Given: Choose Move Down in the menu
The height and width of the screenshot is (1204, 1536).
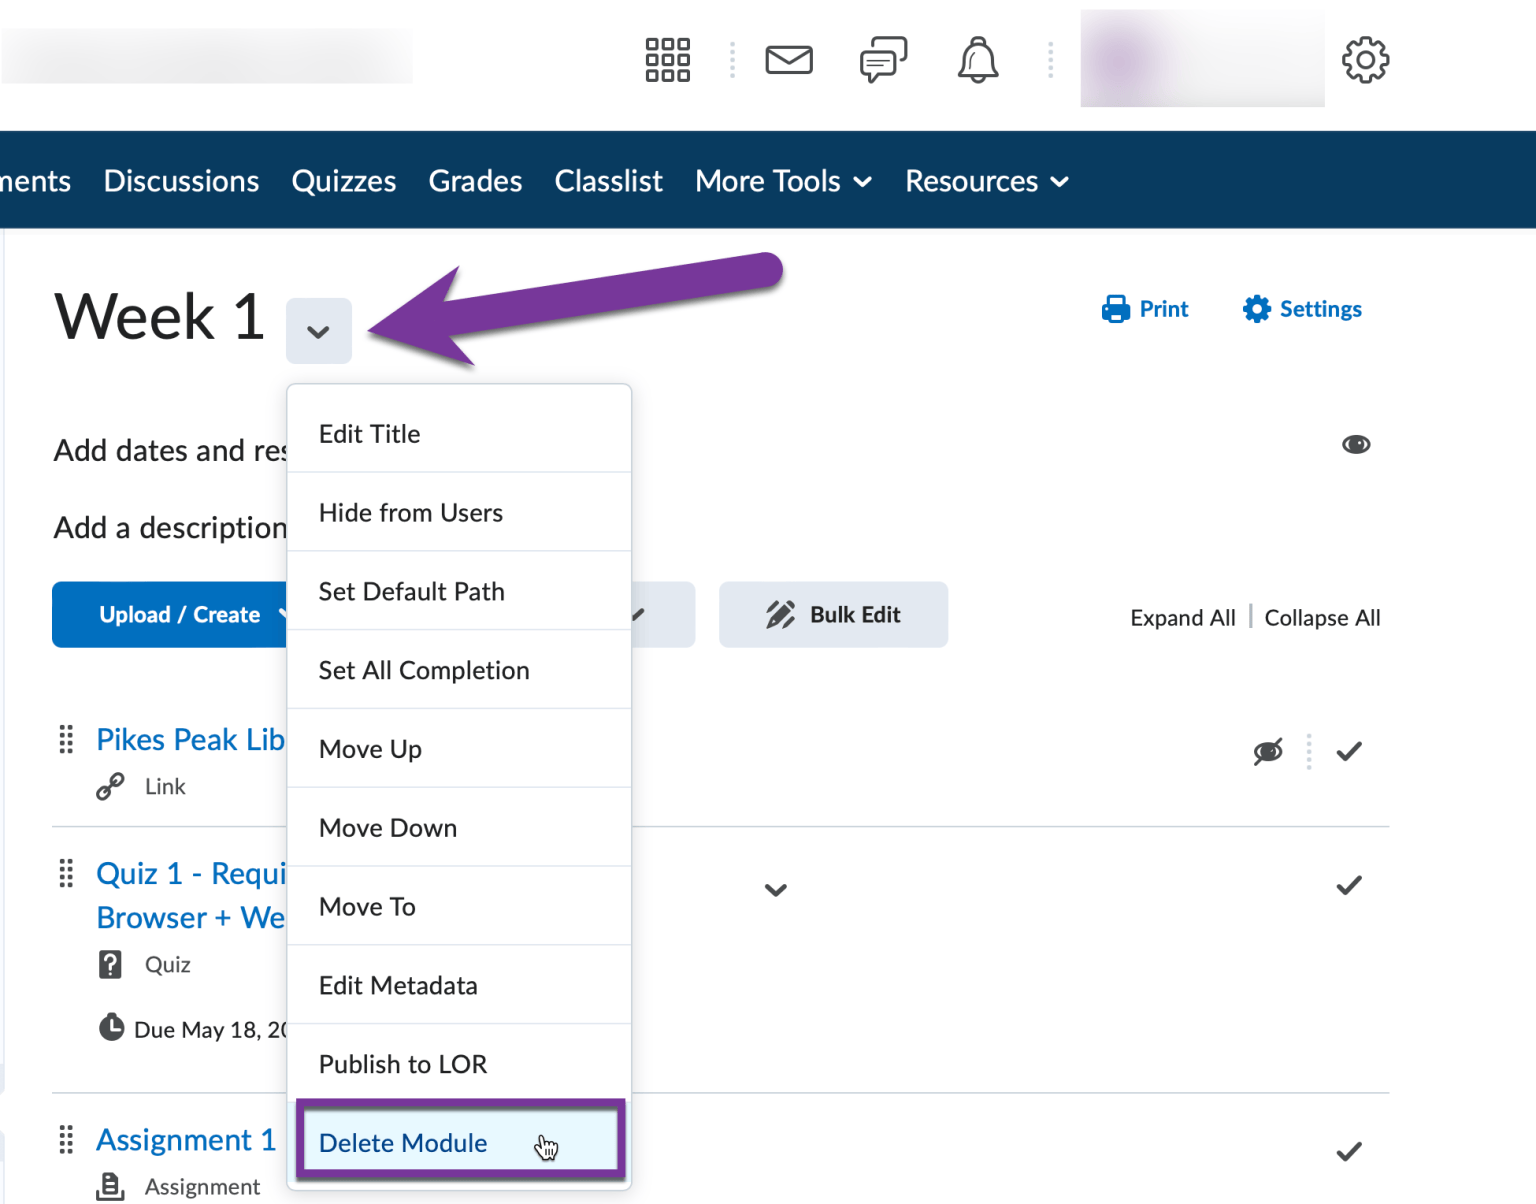Looking at the screenshot, I should [x=459, y=828].
